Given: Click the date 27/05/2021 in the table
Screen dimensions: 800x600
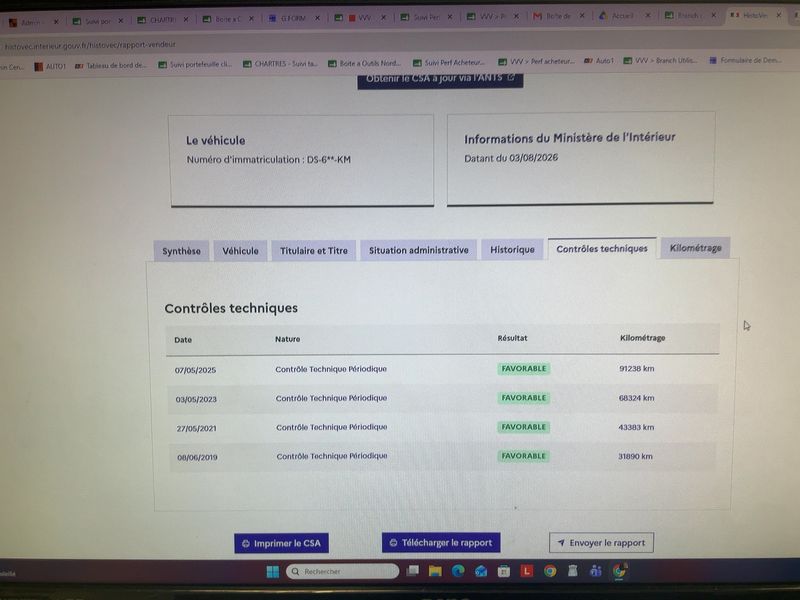Looking at the screenshot, I should [196, 429].
